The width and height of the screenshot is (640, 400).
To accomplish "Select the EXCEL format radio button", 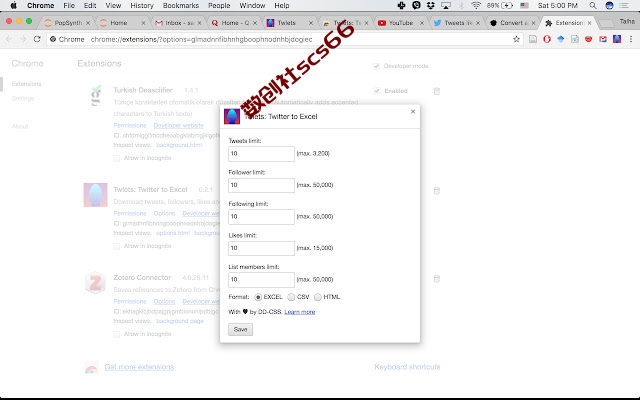I will click(258, 297).
